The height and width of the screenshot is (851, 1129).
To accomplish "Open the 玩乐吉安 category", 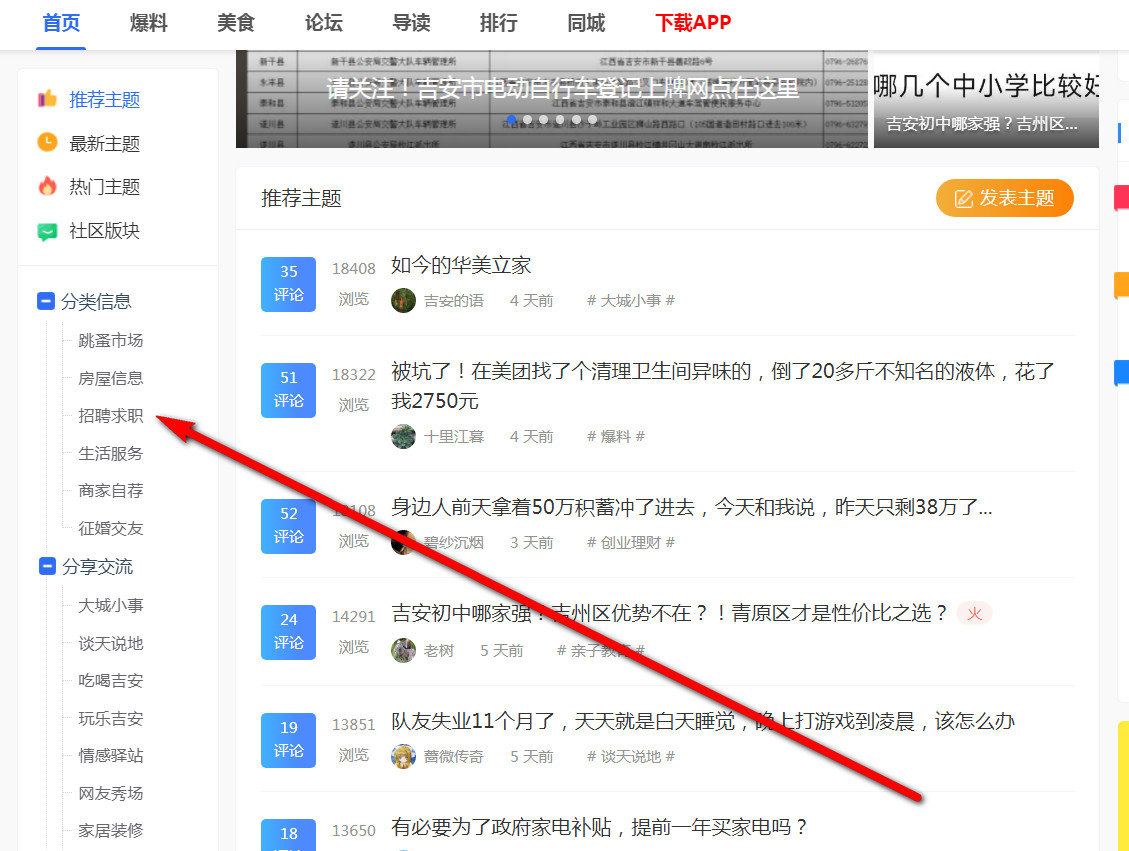I will pos(111,719).
